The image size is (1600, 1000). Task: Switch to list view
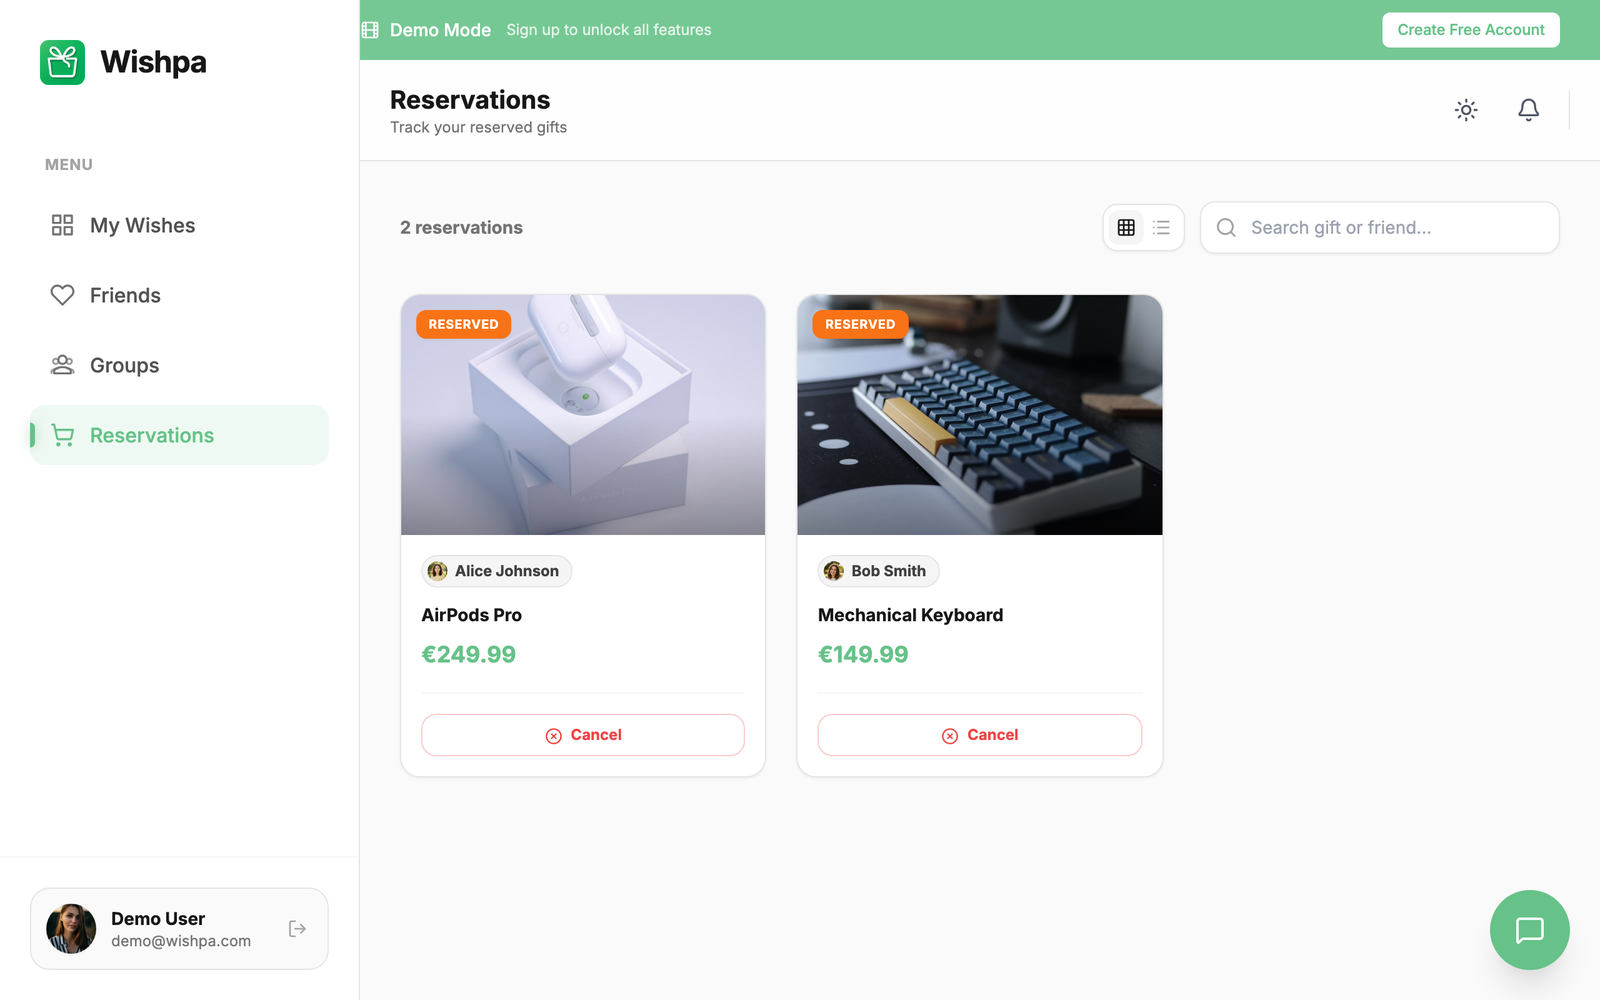(x=1161, y=228)
